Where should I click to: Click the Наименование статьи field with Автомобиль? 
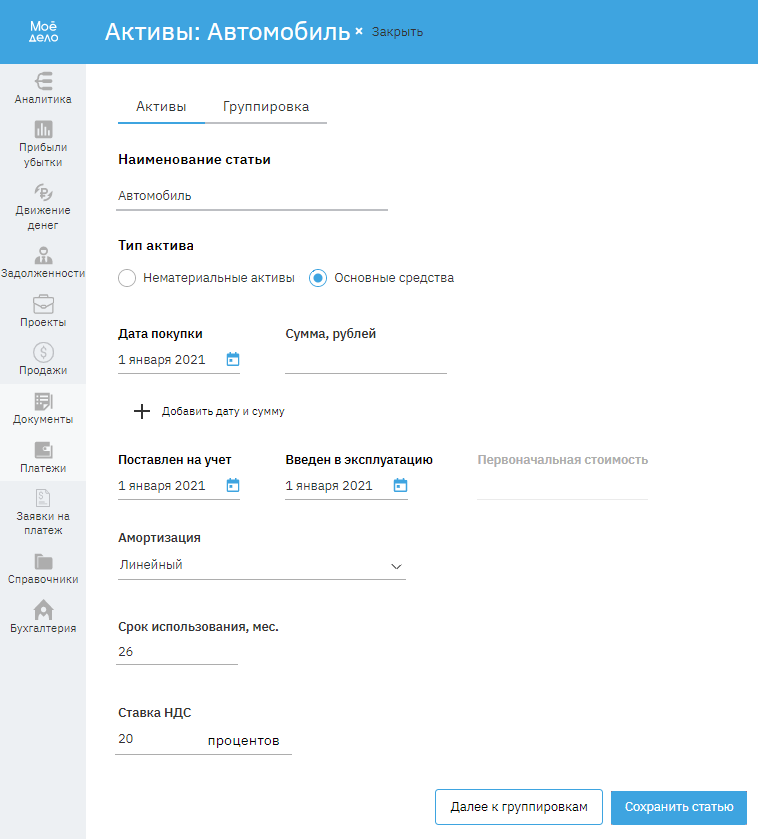point(252,196)
